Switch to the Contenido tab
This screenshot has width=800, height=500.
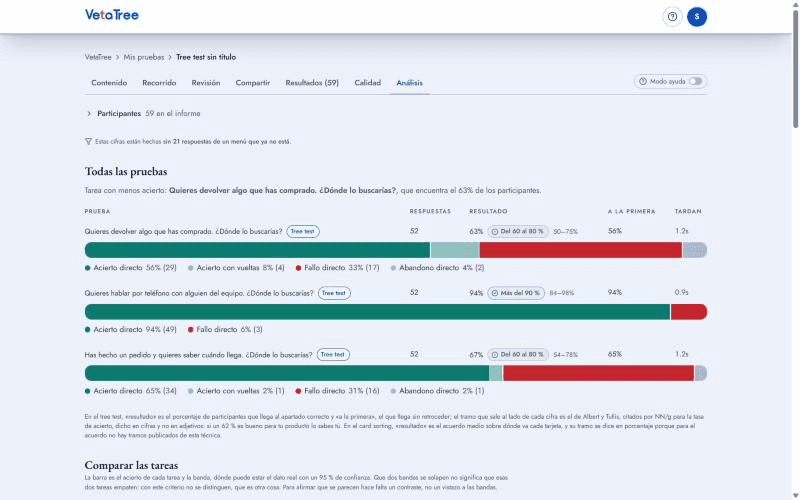[109, 83]
